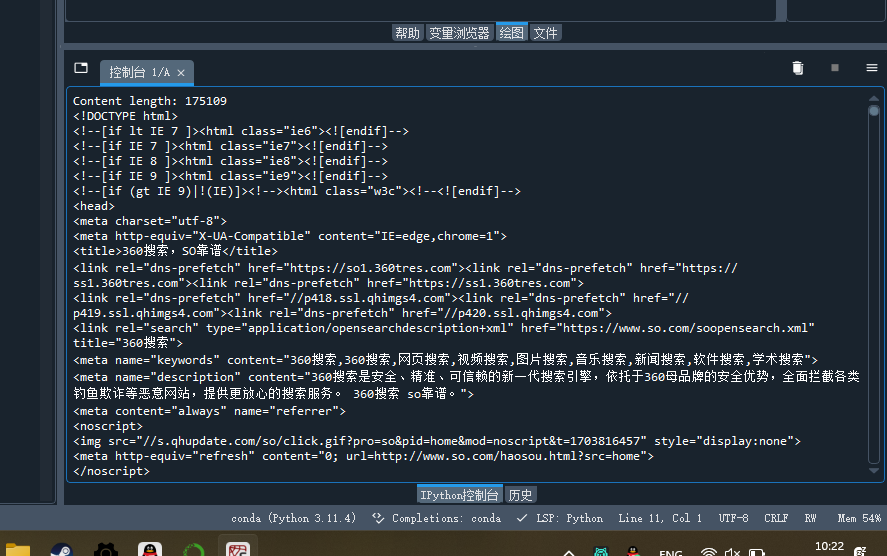Switch to the 历史 tab
Viewport: 887px width, 556px height.
pyautogui.click(x=520, y=495)
